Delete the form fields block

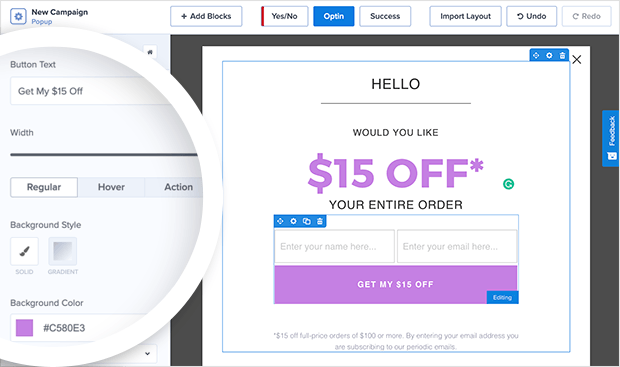[x=319, y=221]
